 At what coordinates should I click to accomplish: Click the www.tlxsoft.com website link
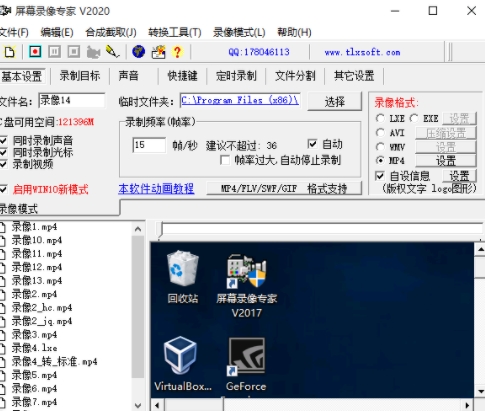click(362, 52)
